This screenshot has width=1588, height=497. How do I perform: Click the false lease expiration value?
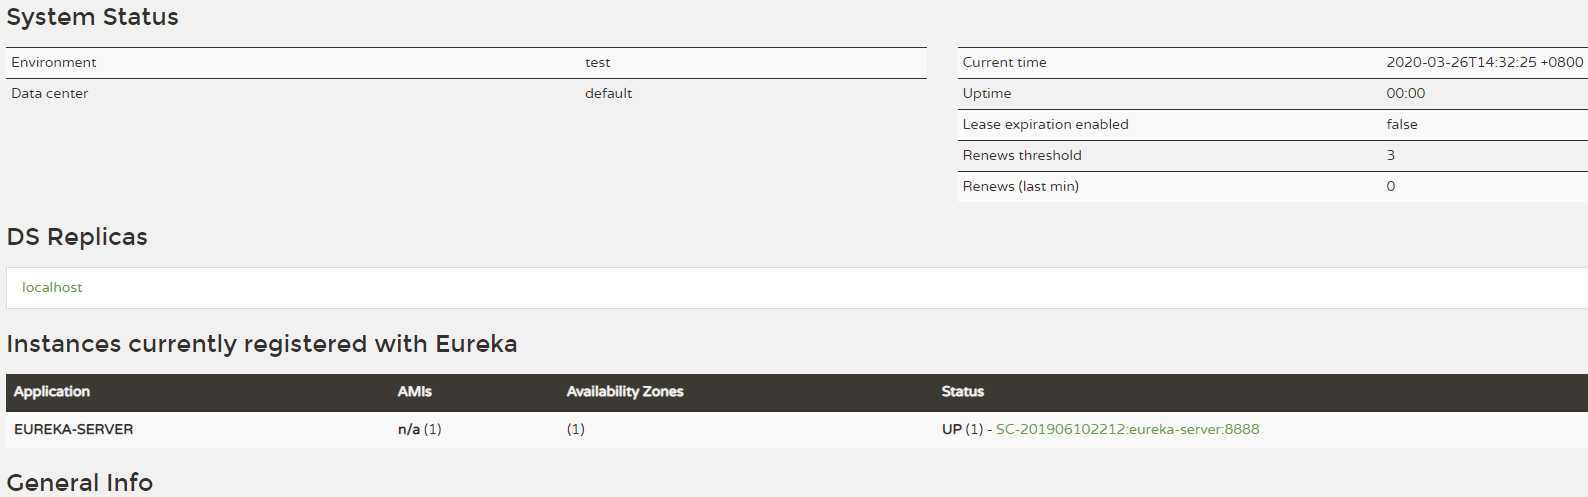1401,124
